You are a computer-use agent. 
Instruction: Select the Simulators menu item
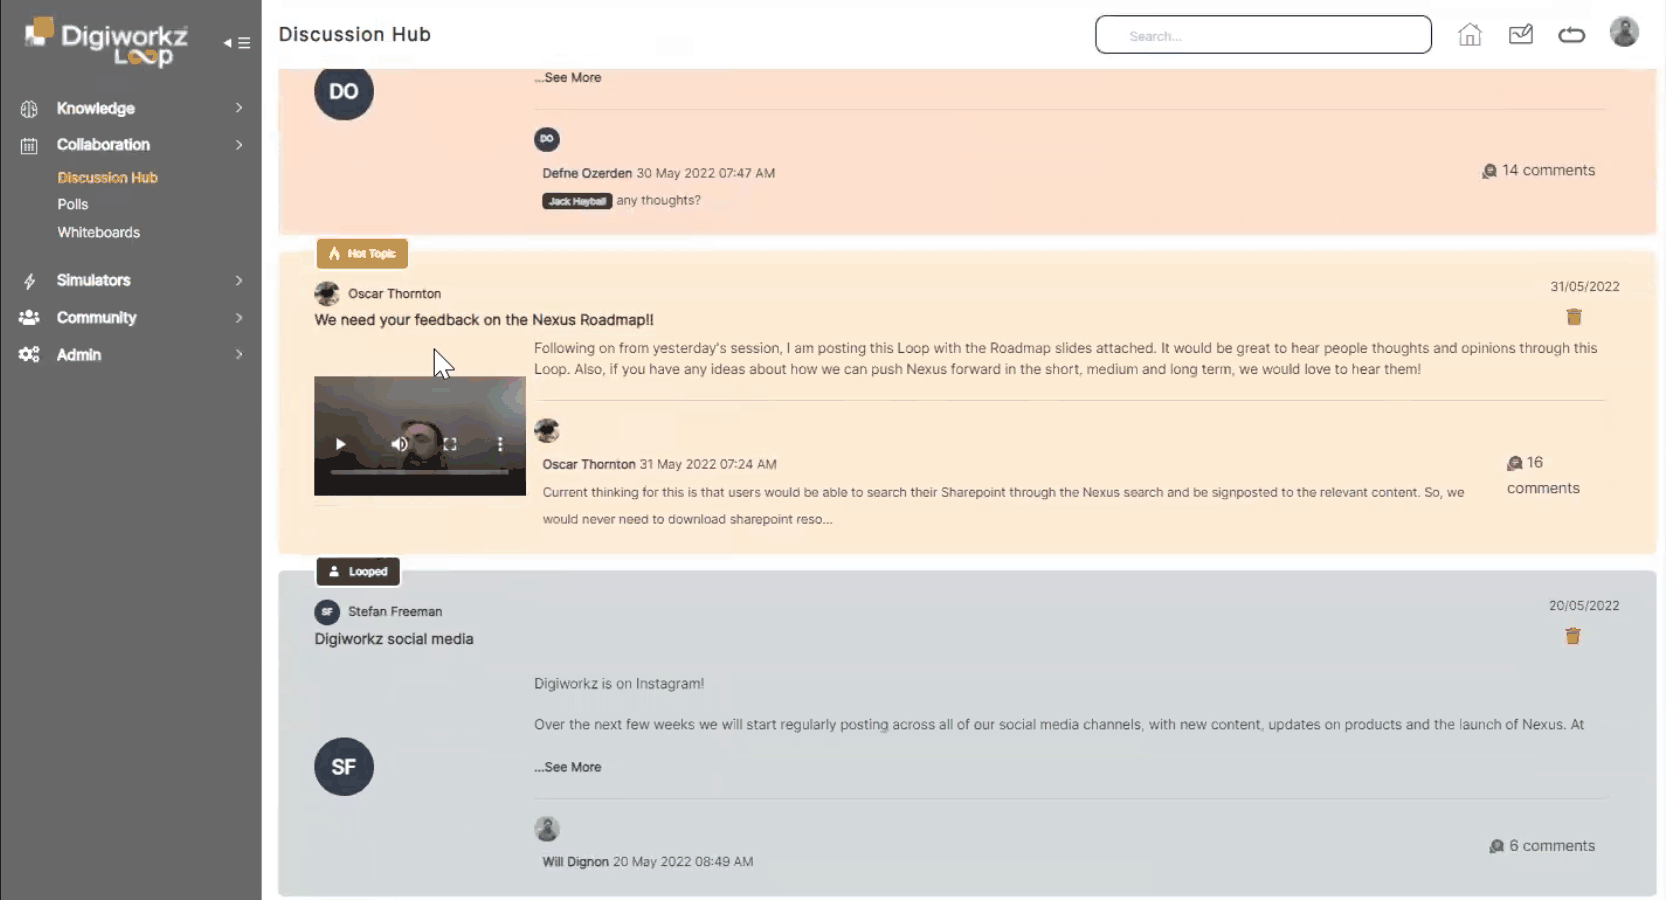94,280
